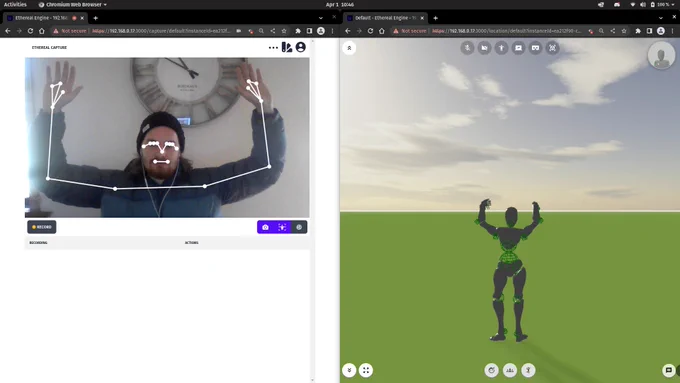This screenshot has height=383, width=680.
Task: Open the Chromium Web Browser app menu
Action: [72, 4]
